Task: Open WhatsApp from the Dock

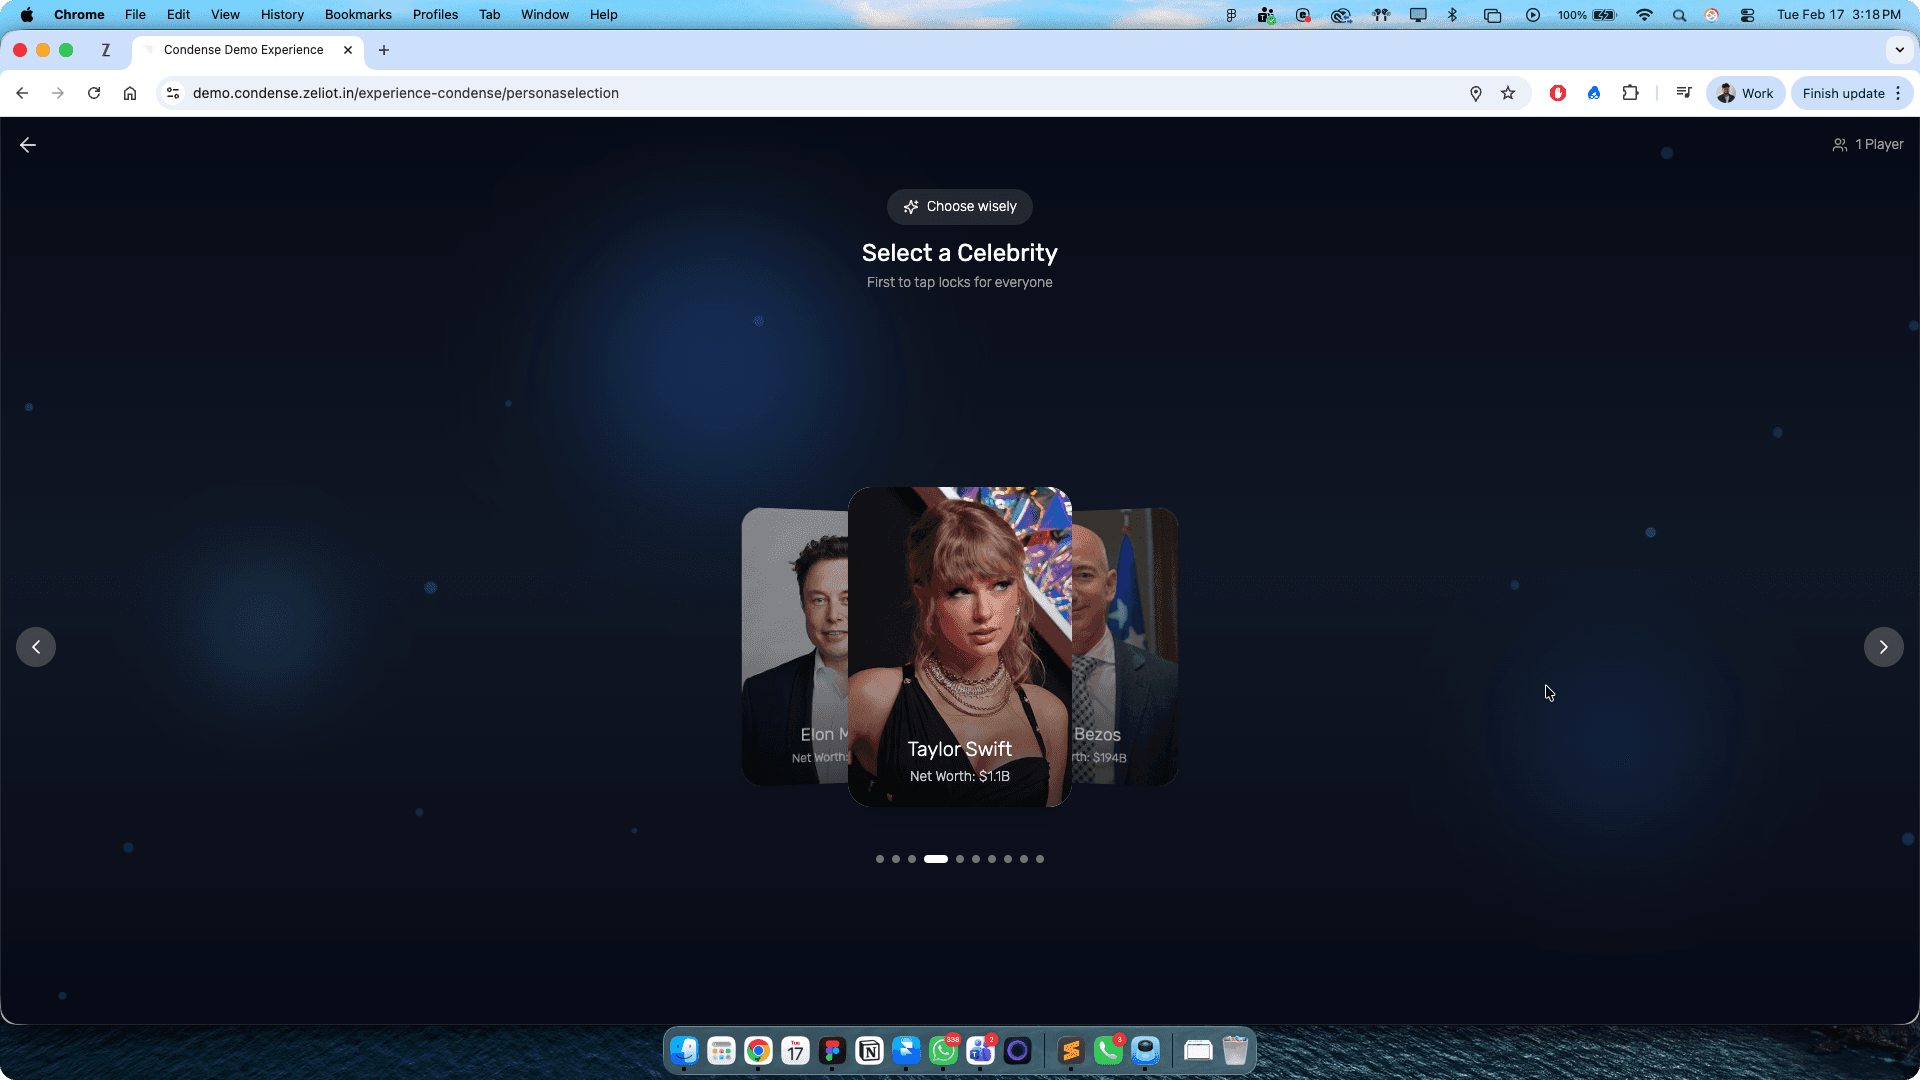Action: tap(943, 1051)
